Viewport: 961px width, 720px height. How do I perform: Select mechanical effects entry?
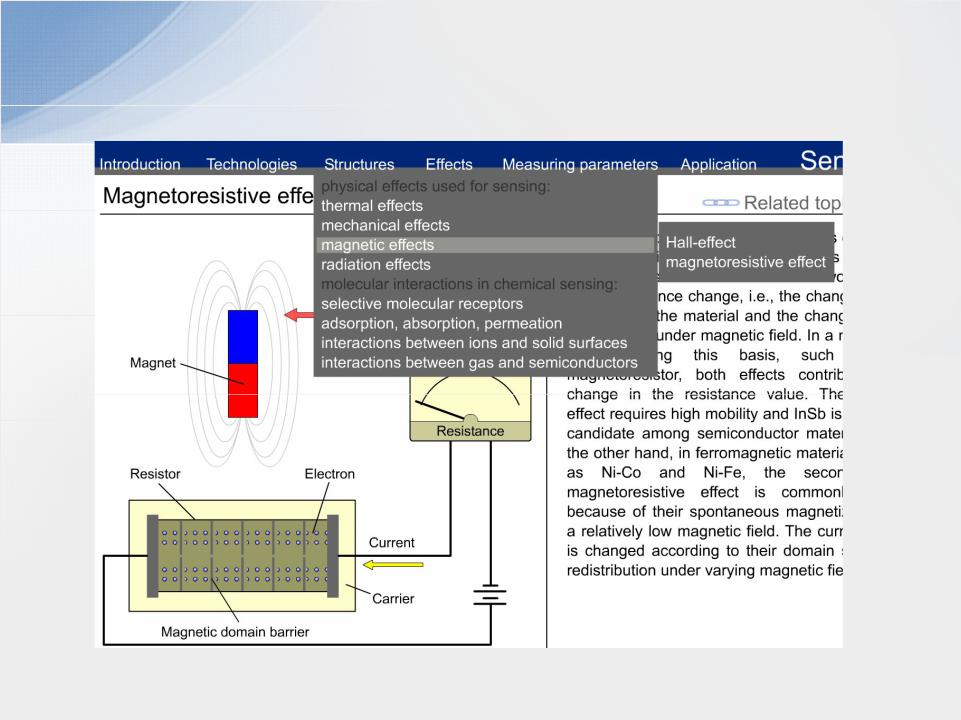click(486, 225)
